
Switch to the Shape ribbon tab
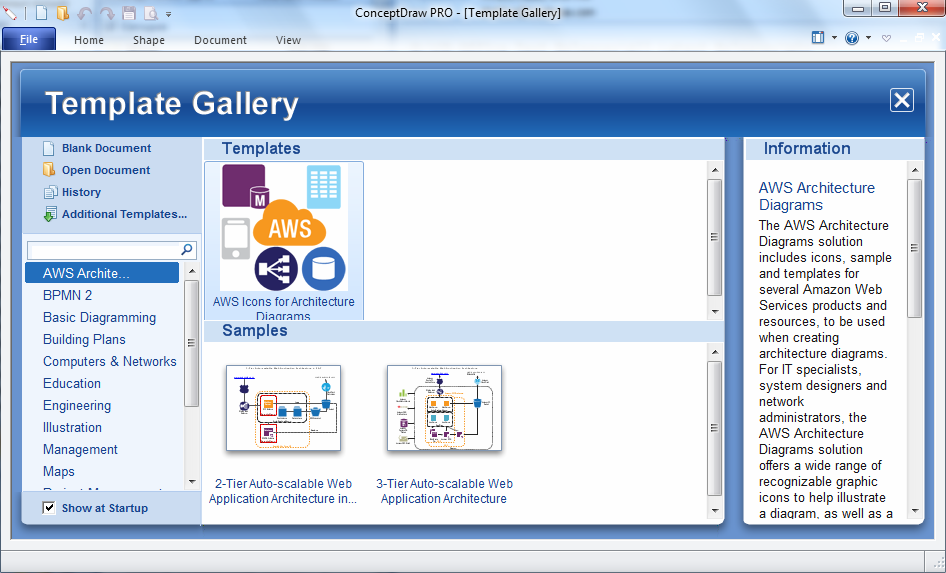point(149,40)
